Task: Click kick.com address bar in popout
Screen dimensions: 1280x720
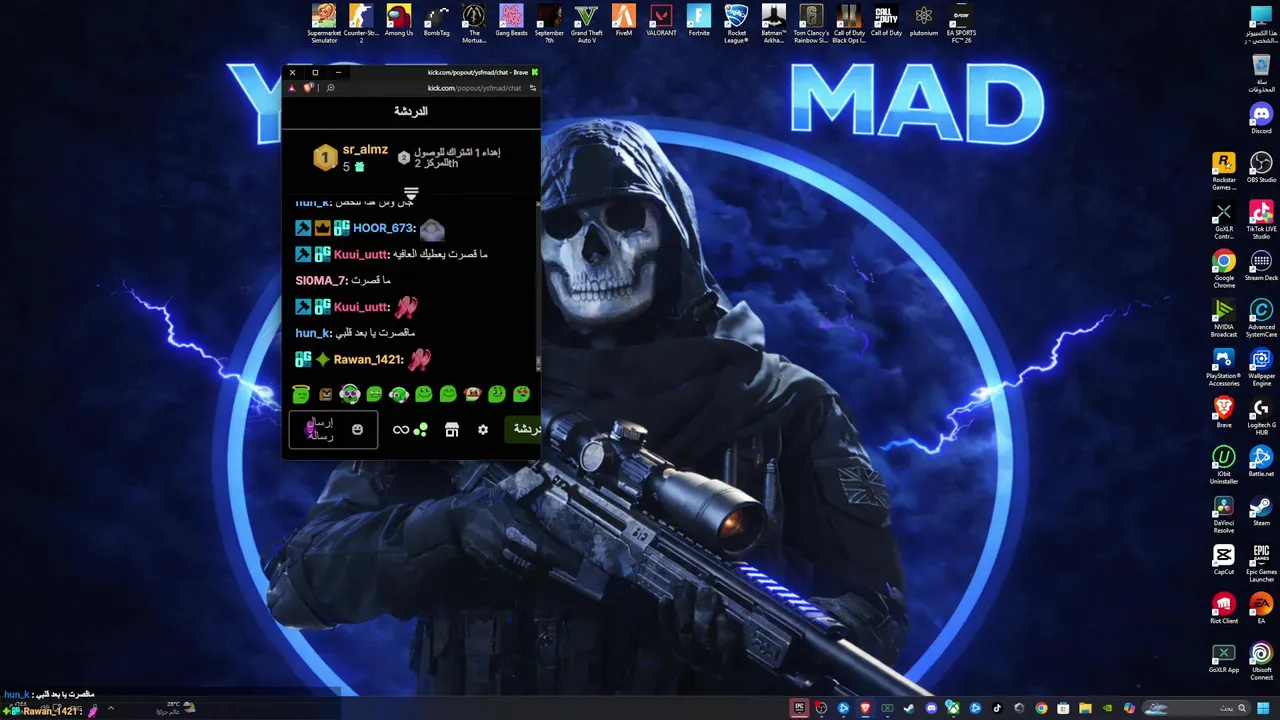Action: point(475,88)
